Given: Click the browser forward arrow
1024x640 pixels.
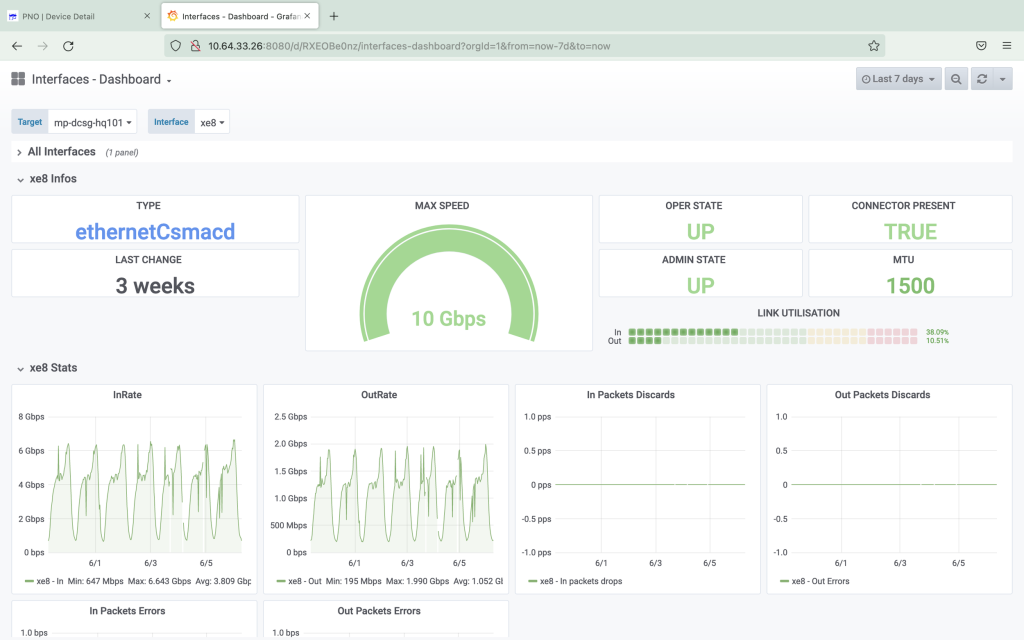Looking at the screenshot, I should coord(42,46).
